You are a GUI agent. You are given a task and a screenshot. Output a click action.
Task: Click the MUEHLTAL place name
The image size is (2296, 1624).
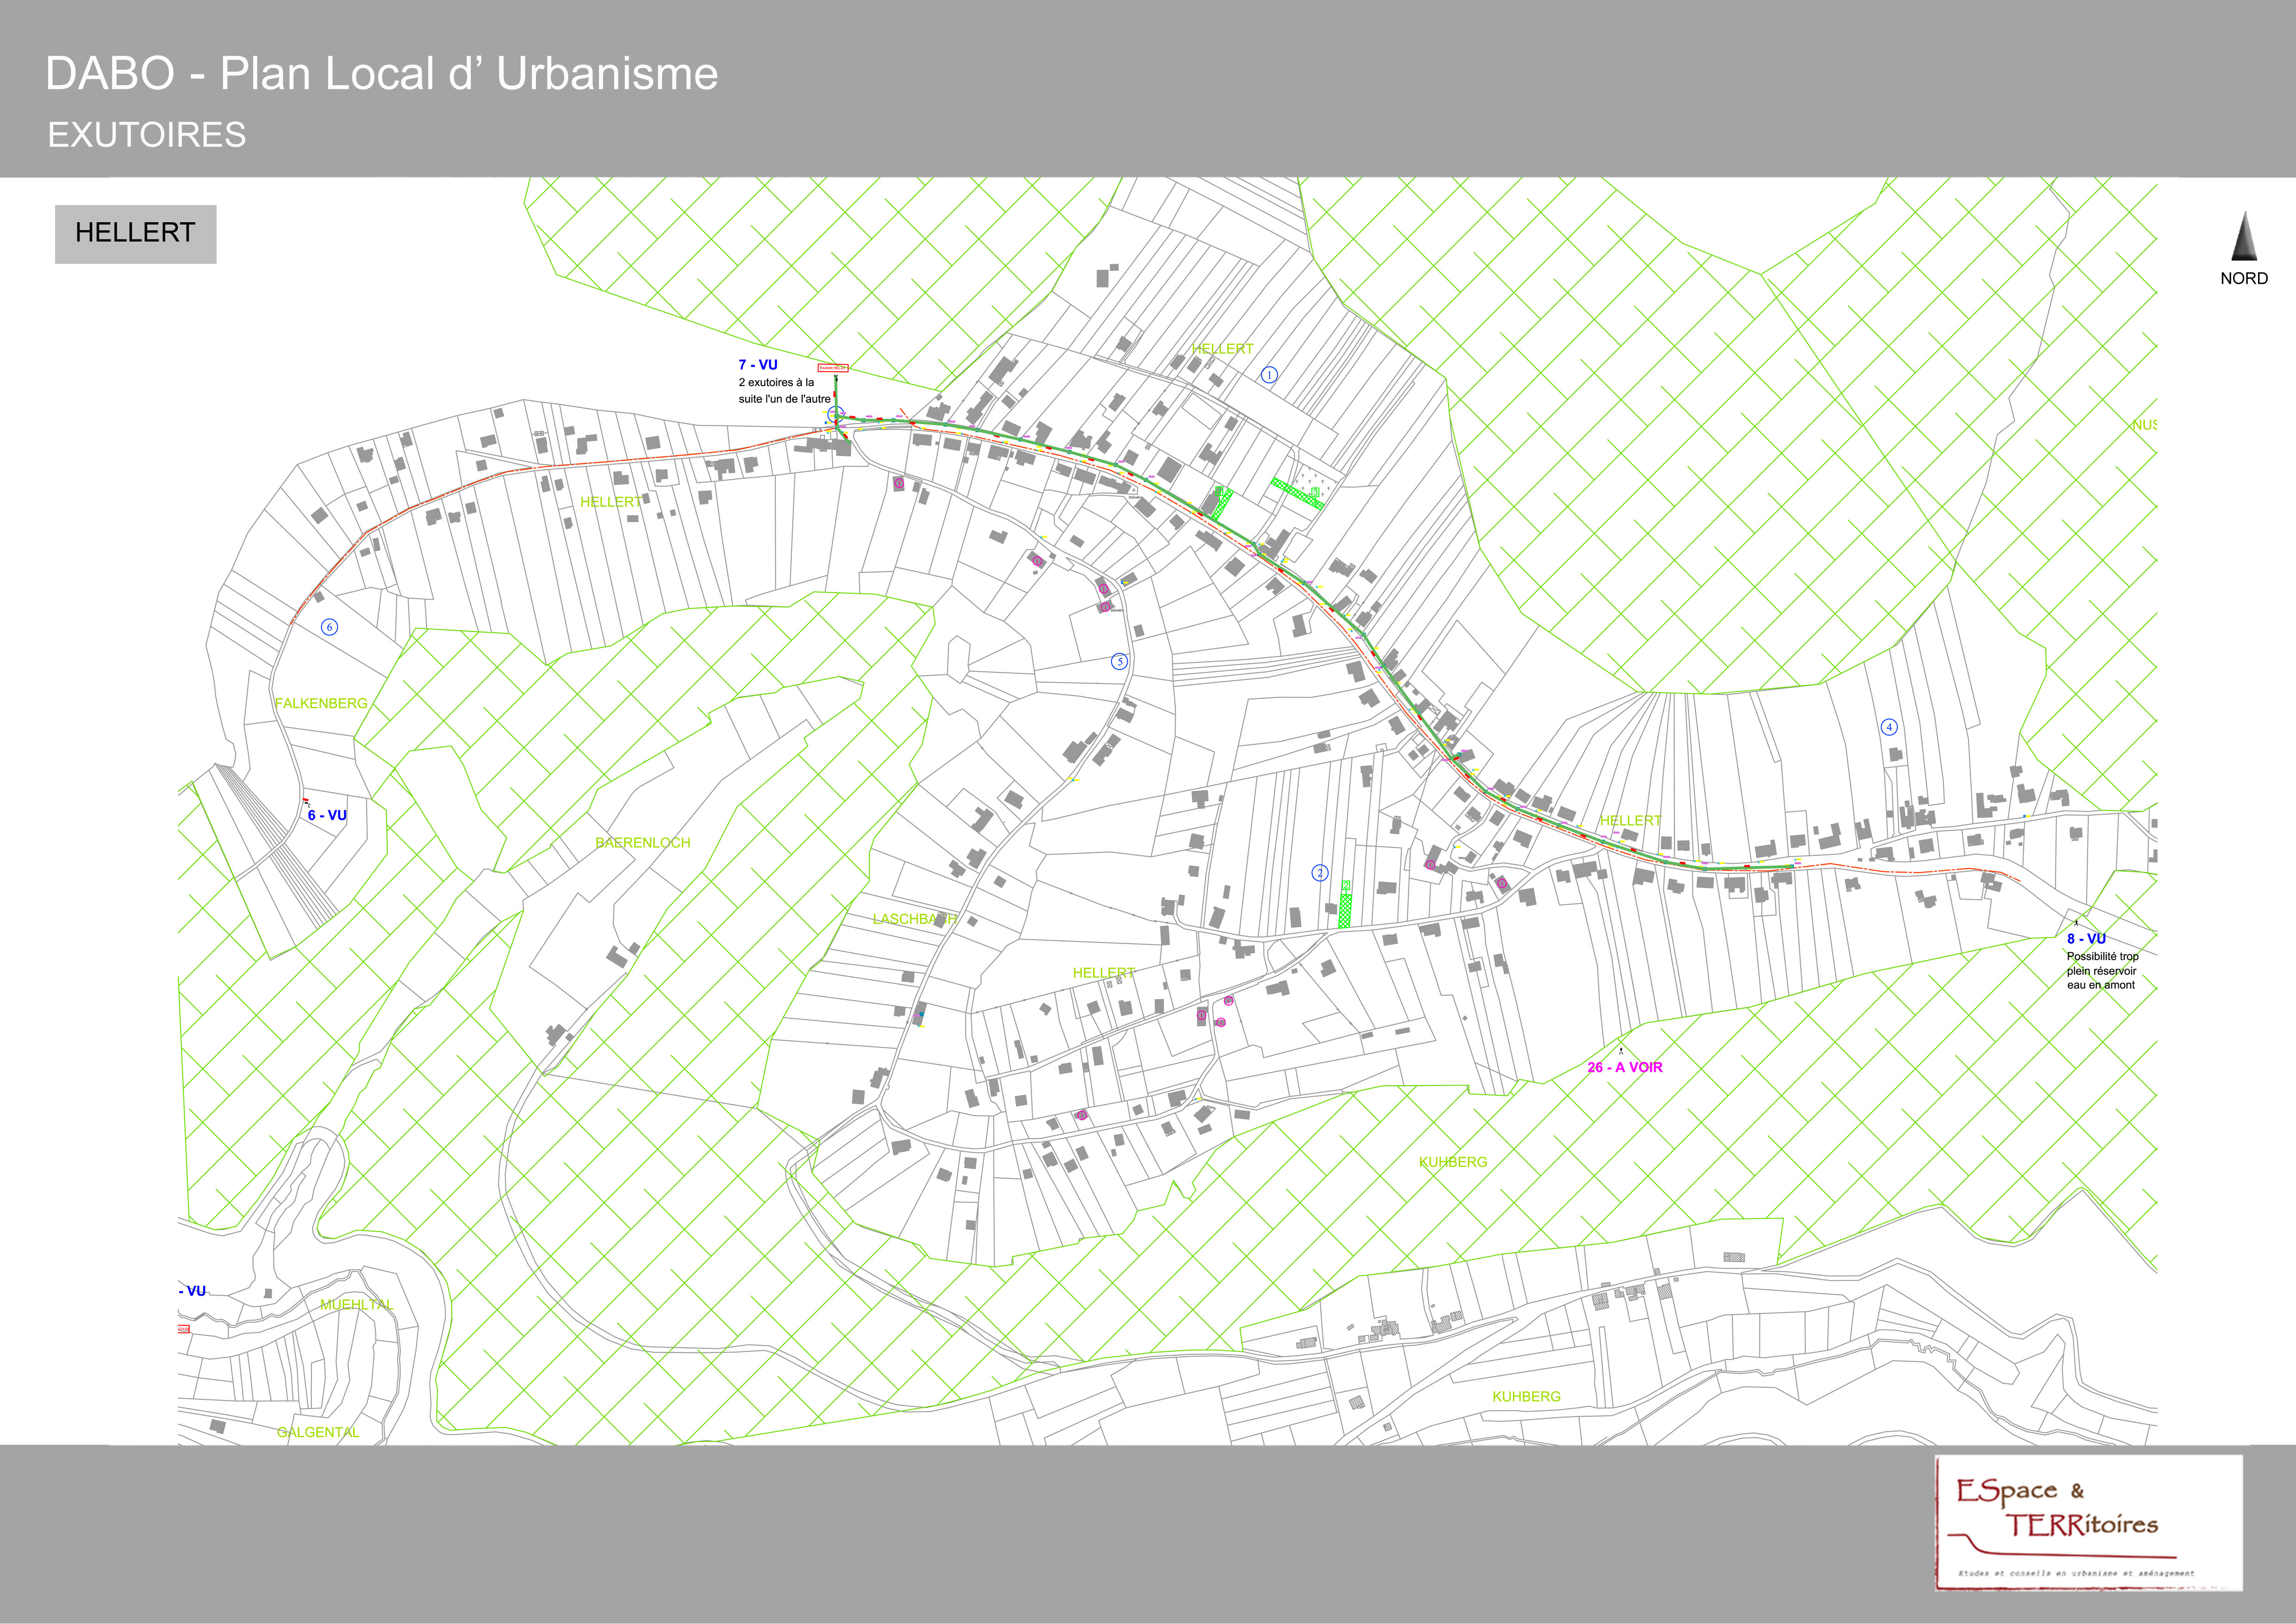point(357,1304)
